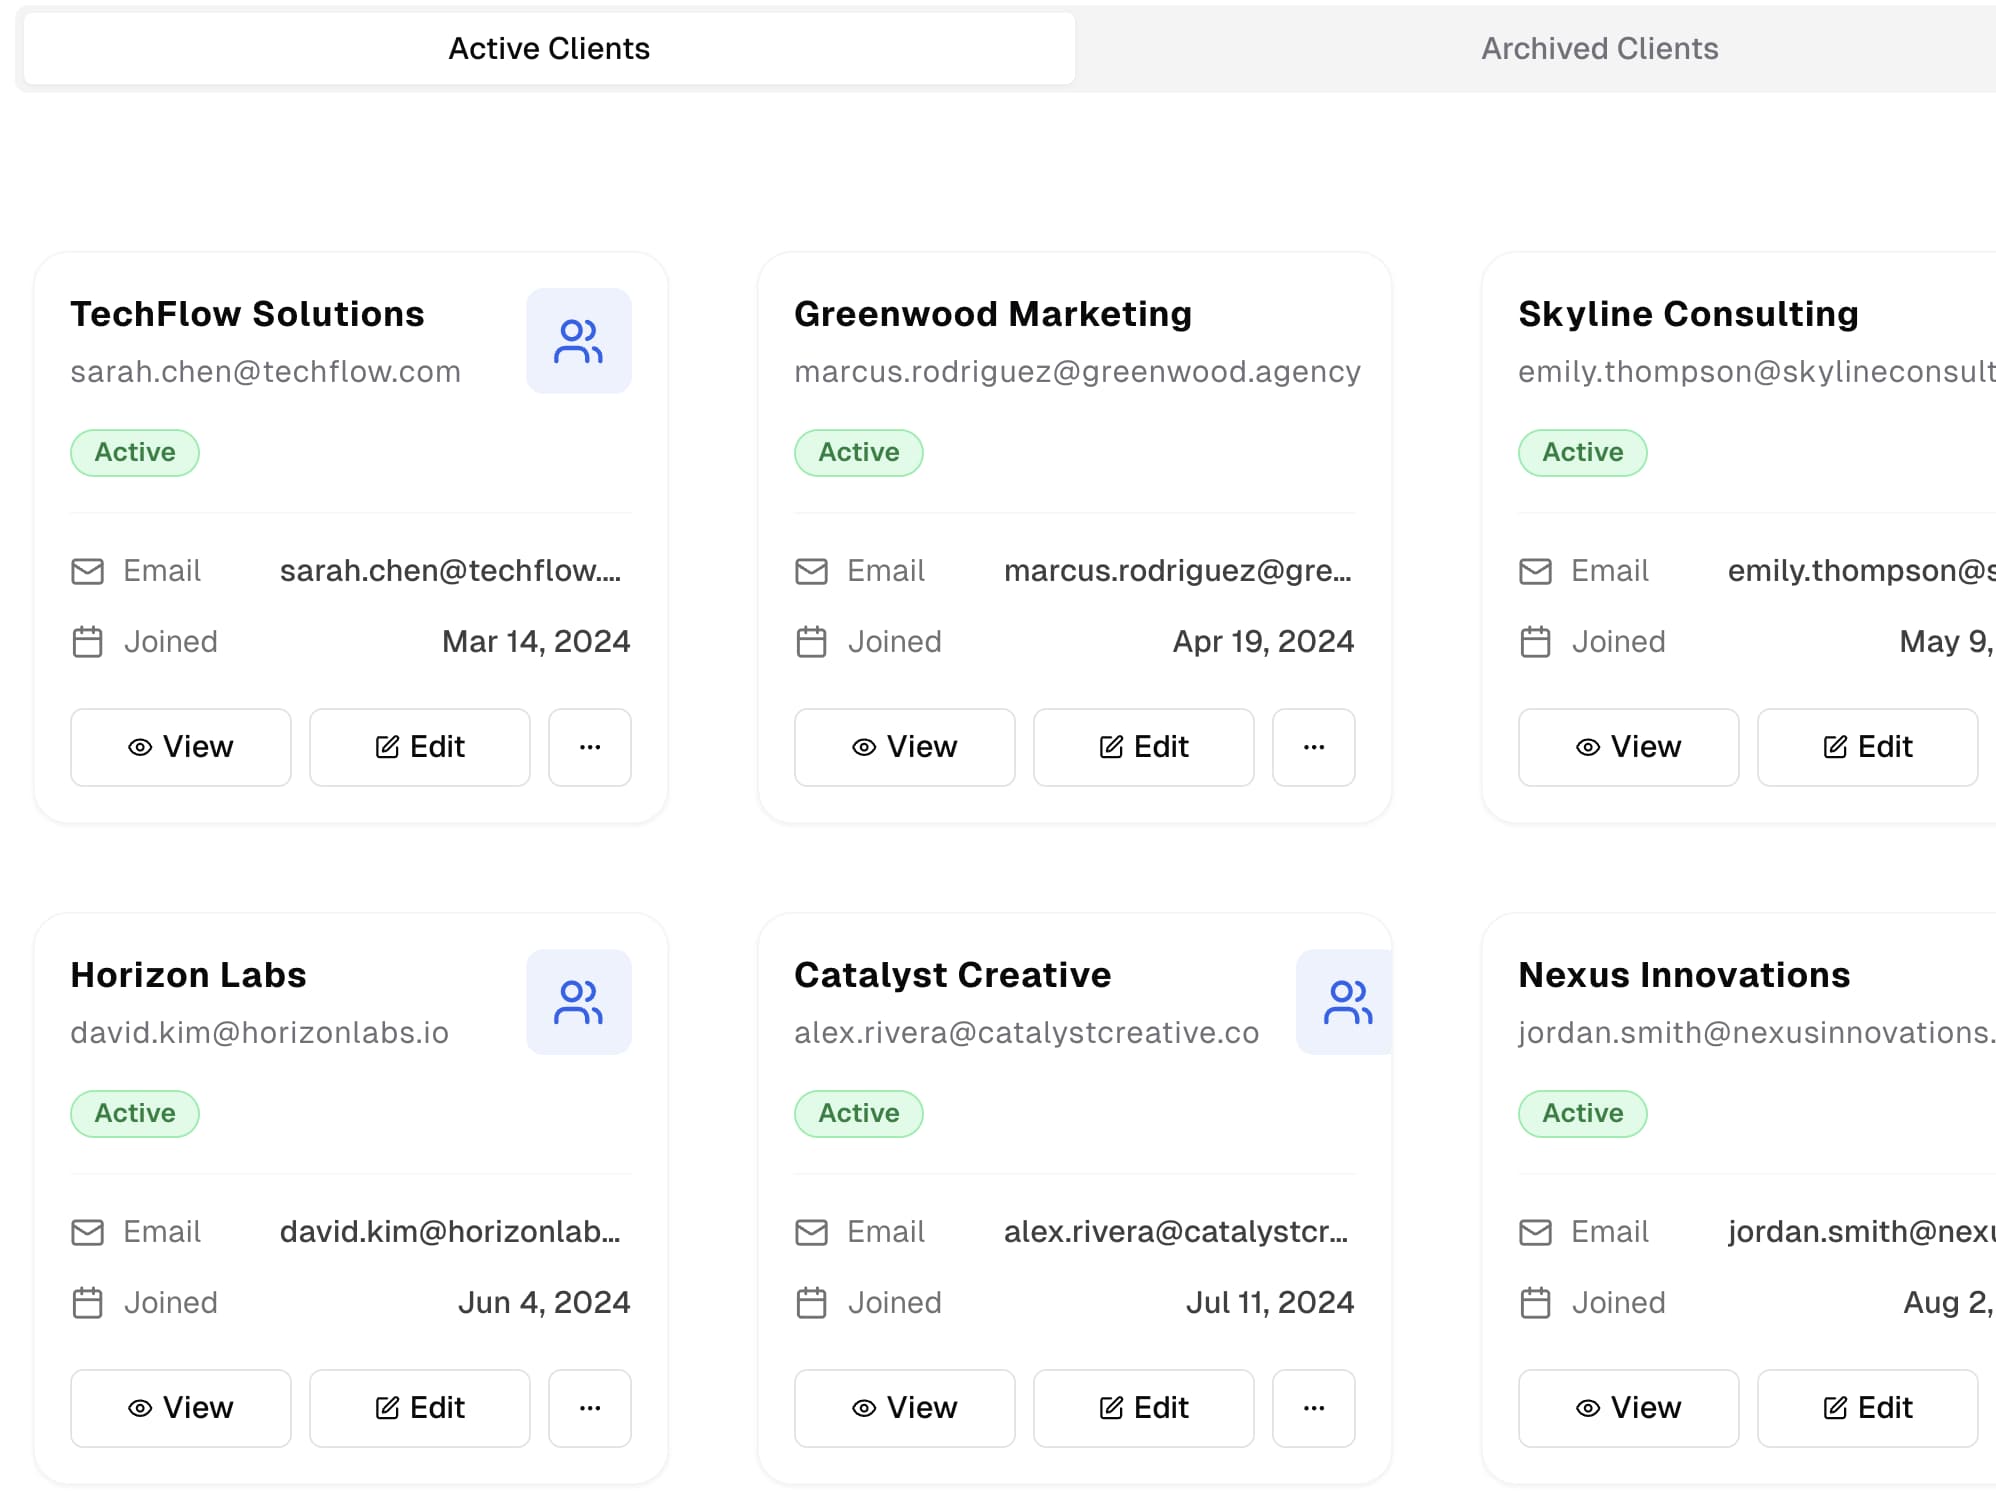Screen dimensions: 1996x1496
Task: Click calendar icon on Greenwood Marketing card
Action: pos(811,642)
